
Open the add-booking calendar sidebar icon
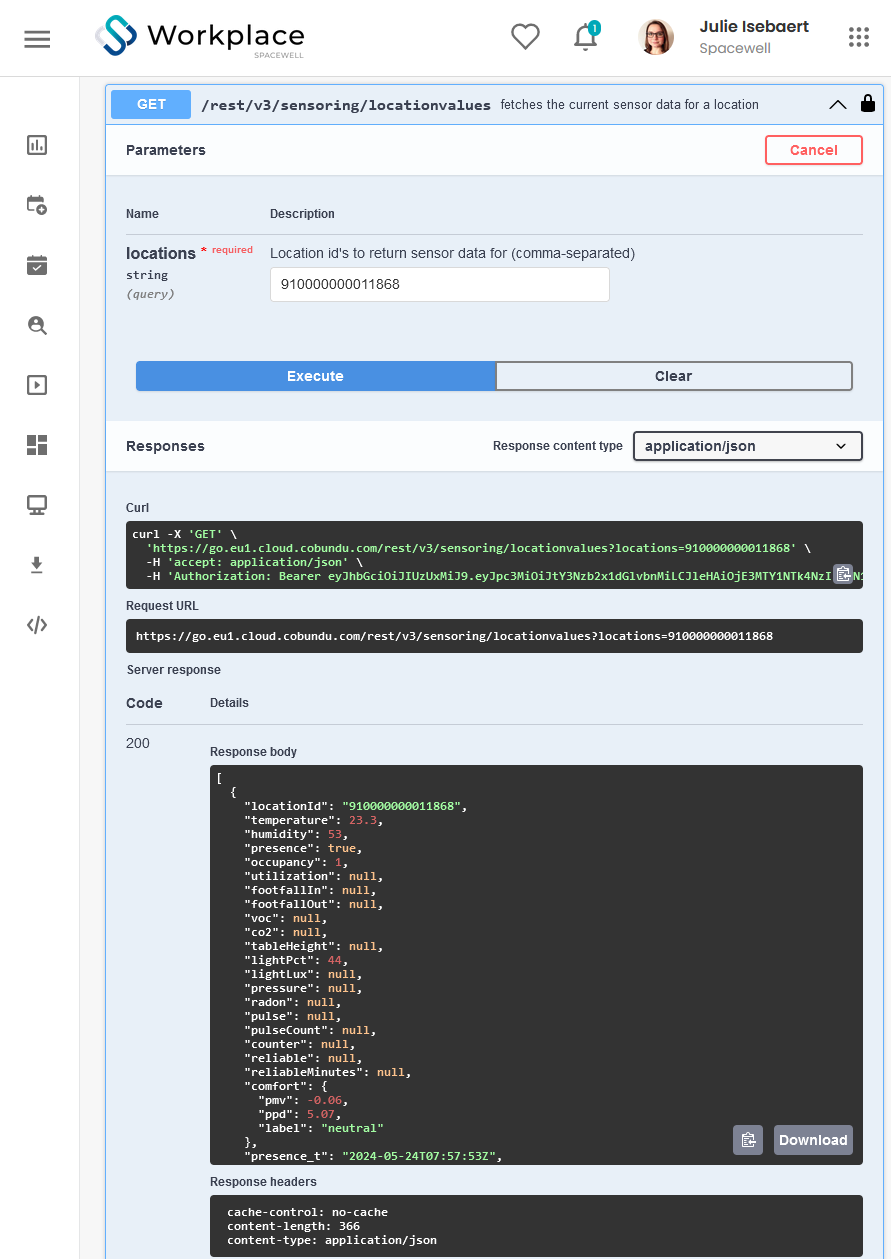[x=37, y=205]
